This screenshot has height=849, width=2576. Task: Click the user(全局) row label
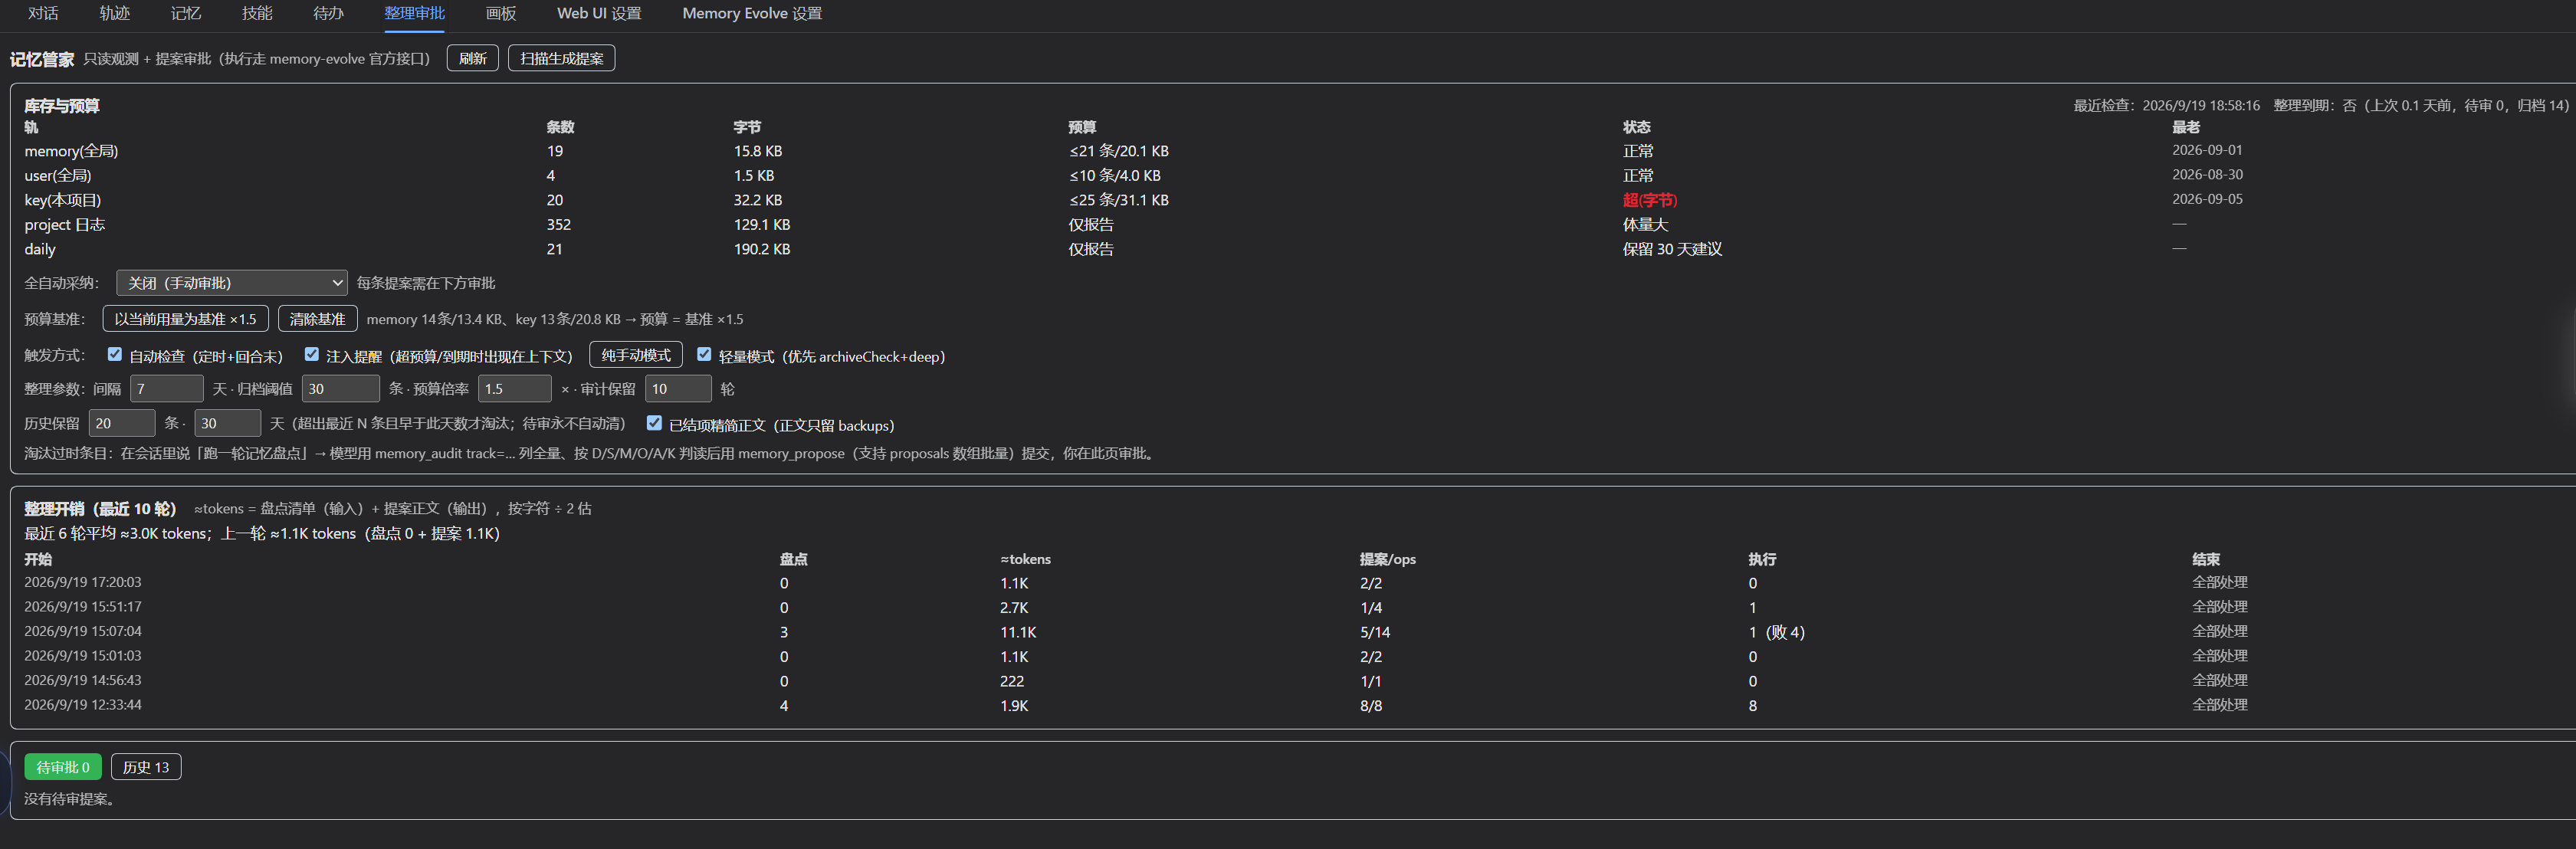(58, 176)
